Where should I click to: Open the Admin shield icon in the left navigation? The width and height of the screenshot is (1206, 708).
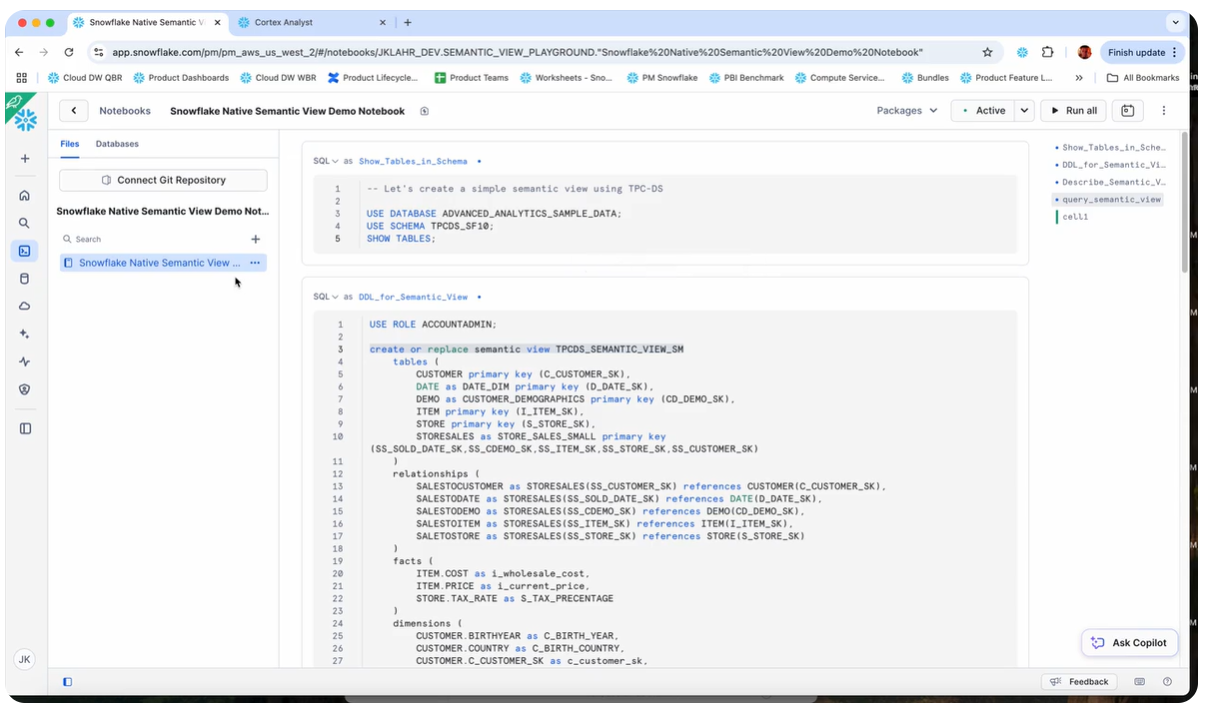coord(25,389)
